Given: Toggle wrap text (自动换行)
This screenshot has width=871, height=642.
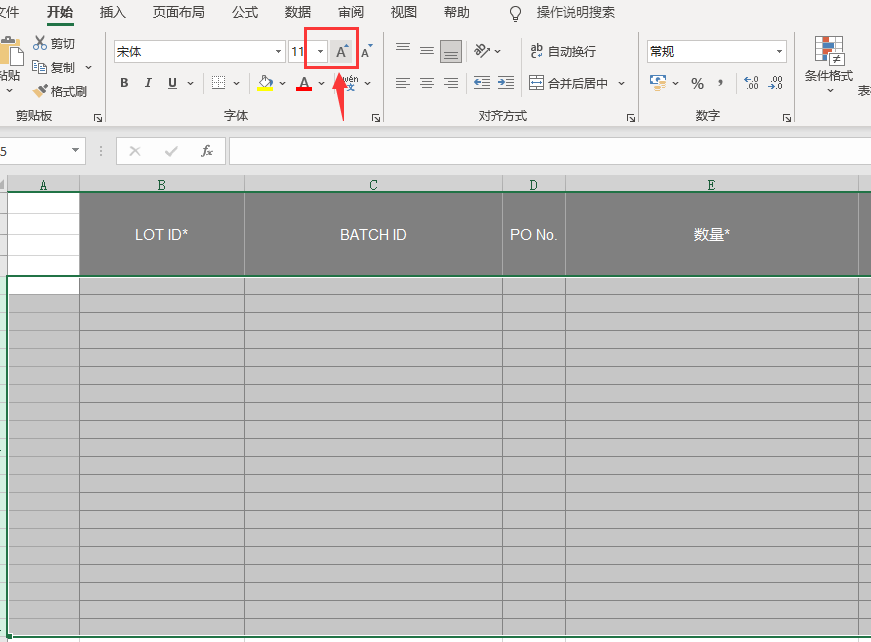Looking at the screenshot, I should [563, 51].
